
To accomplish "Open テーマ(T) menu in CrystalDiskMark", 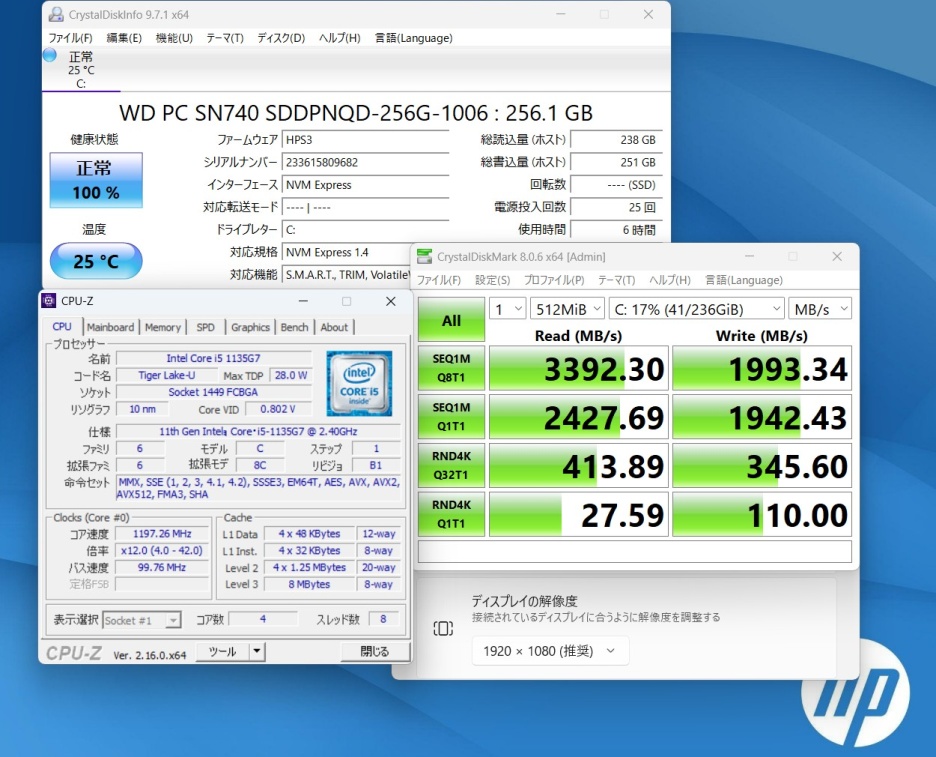I will coord(617,280).
